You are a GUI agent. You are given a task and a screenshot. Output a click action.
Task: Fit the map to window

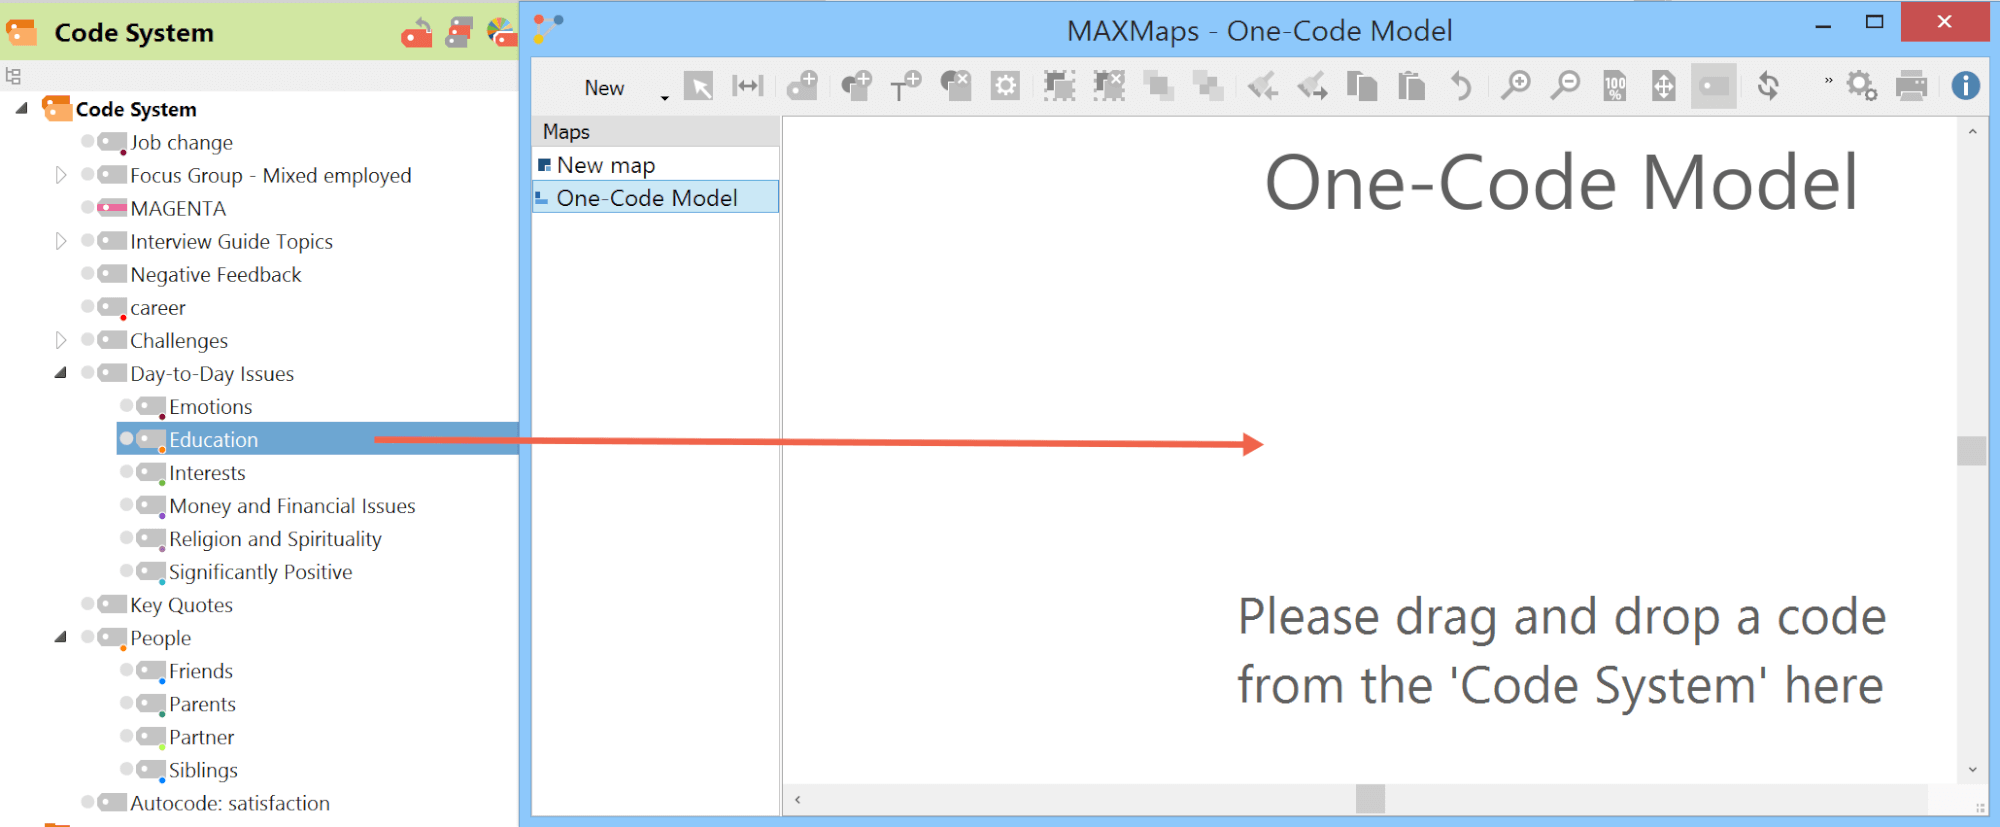[1664, 86]
